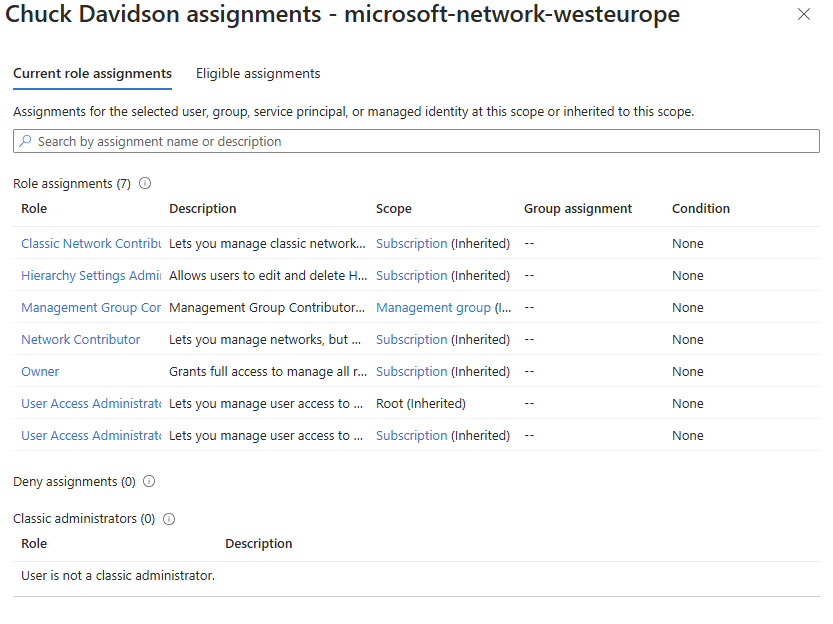This screenshot has height=624, width=833.
Task: Click 'Allows users to edit and delete H...' description
Action: tap(268, 276)
